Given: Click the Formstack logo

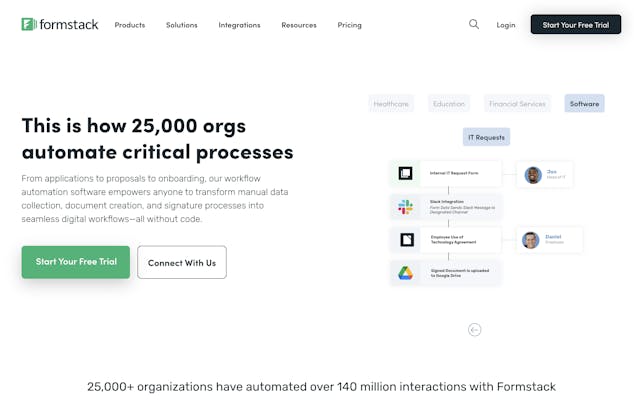Looking at the screenshot, I should [x=60, y=24].
